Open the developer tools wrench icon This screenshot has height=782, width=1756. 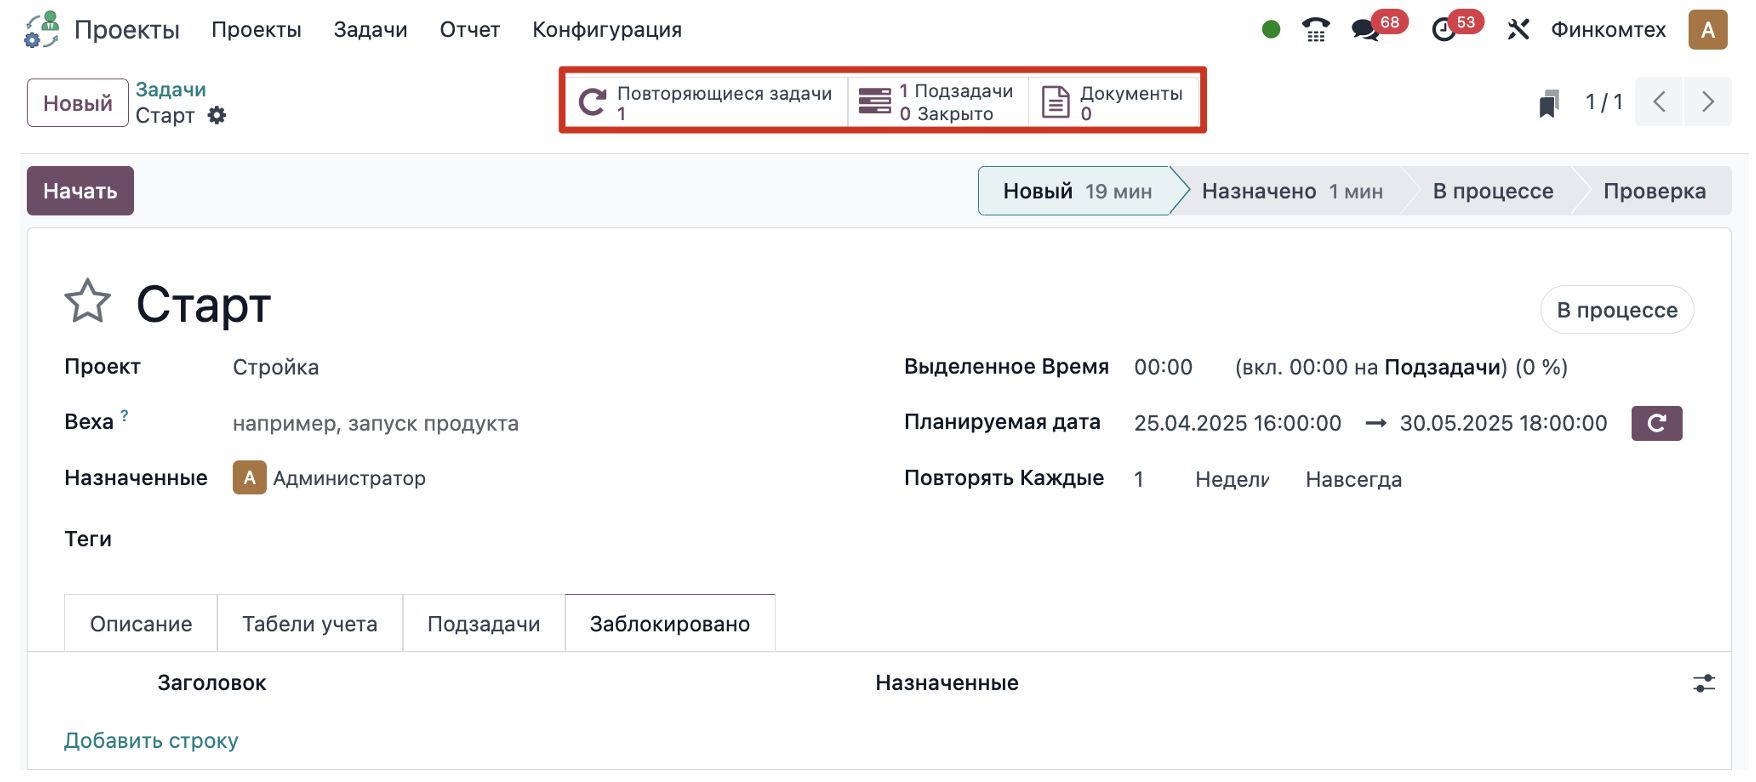coord(1518,30)
